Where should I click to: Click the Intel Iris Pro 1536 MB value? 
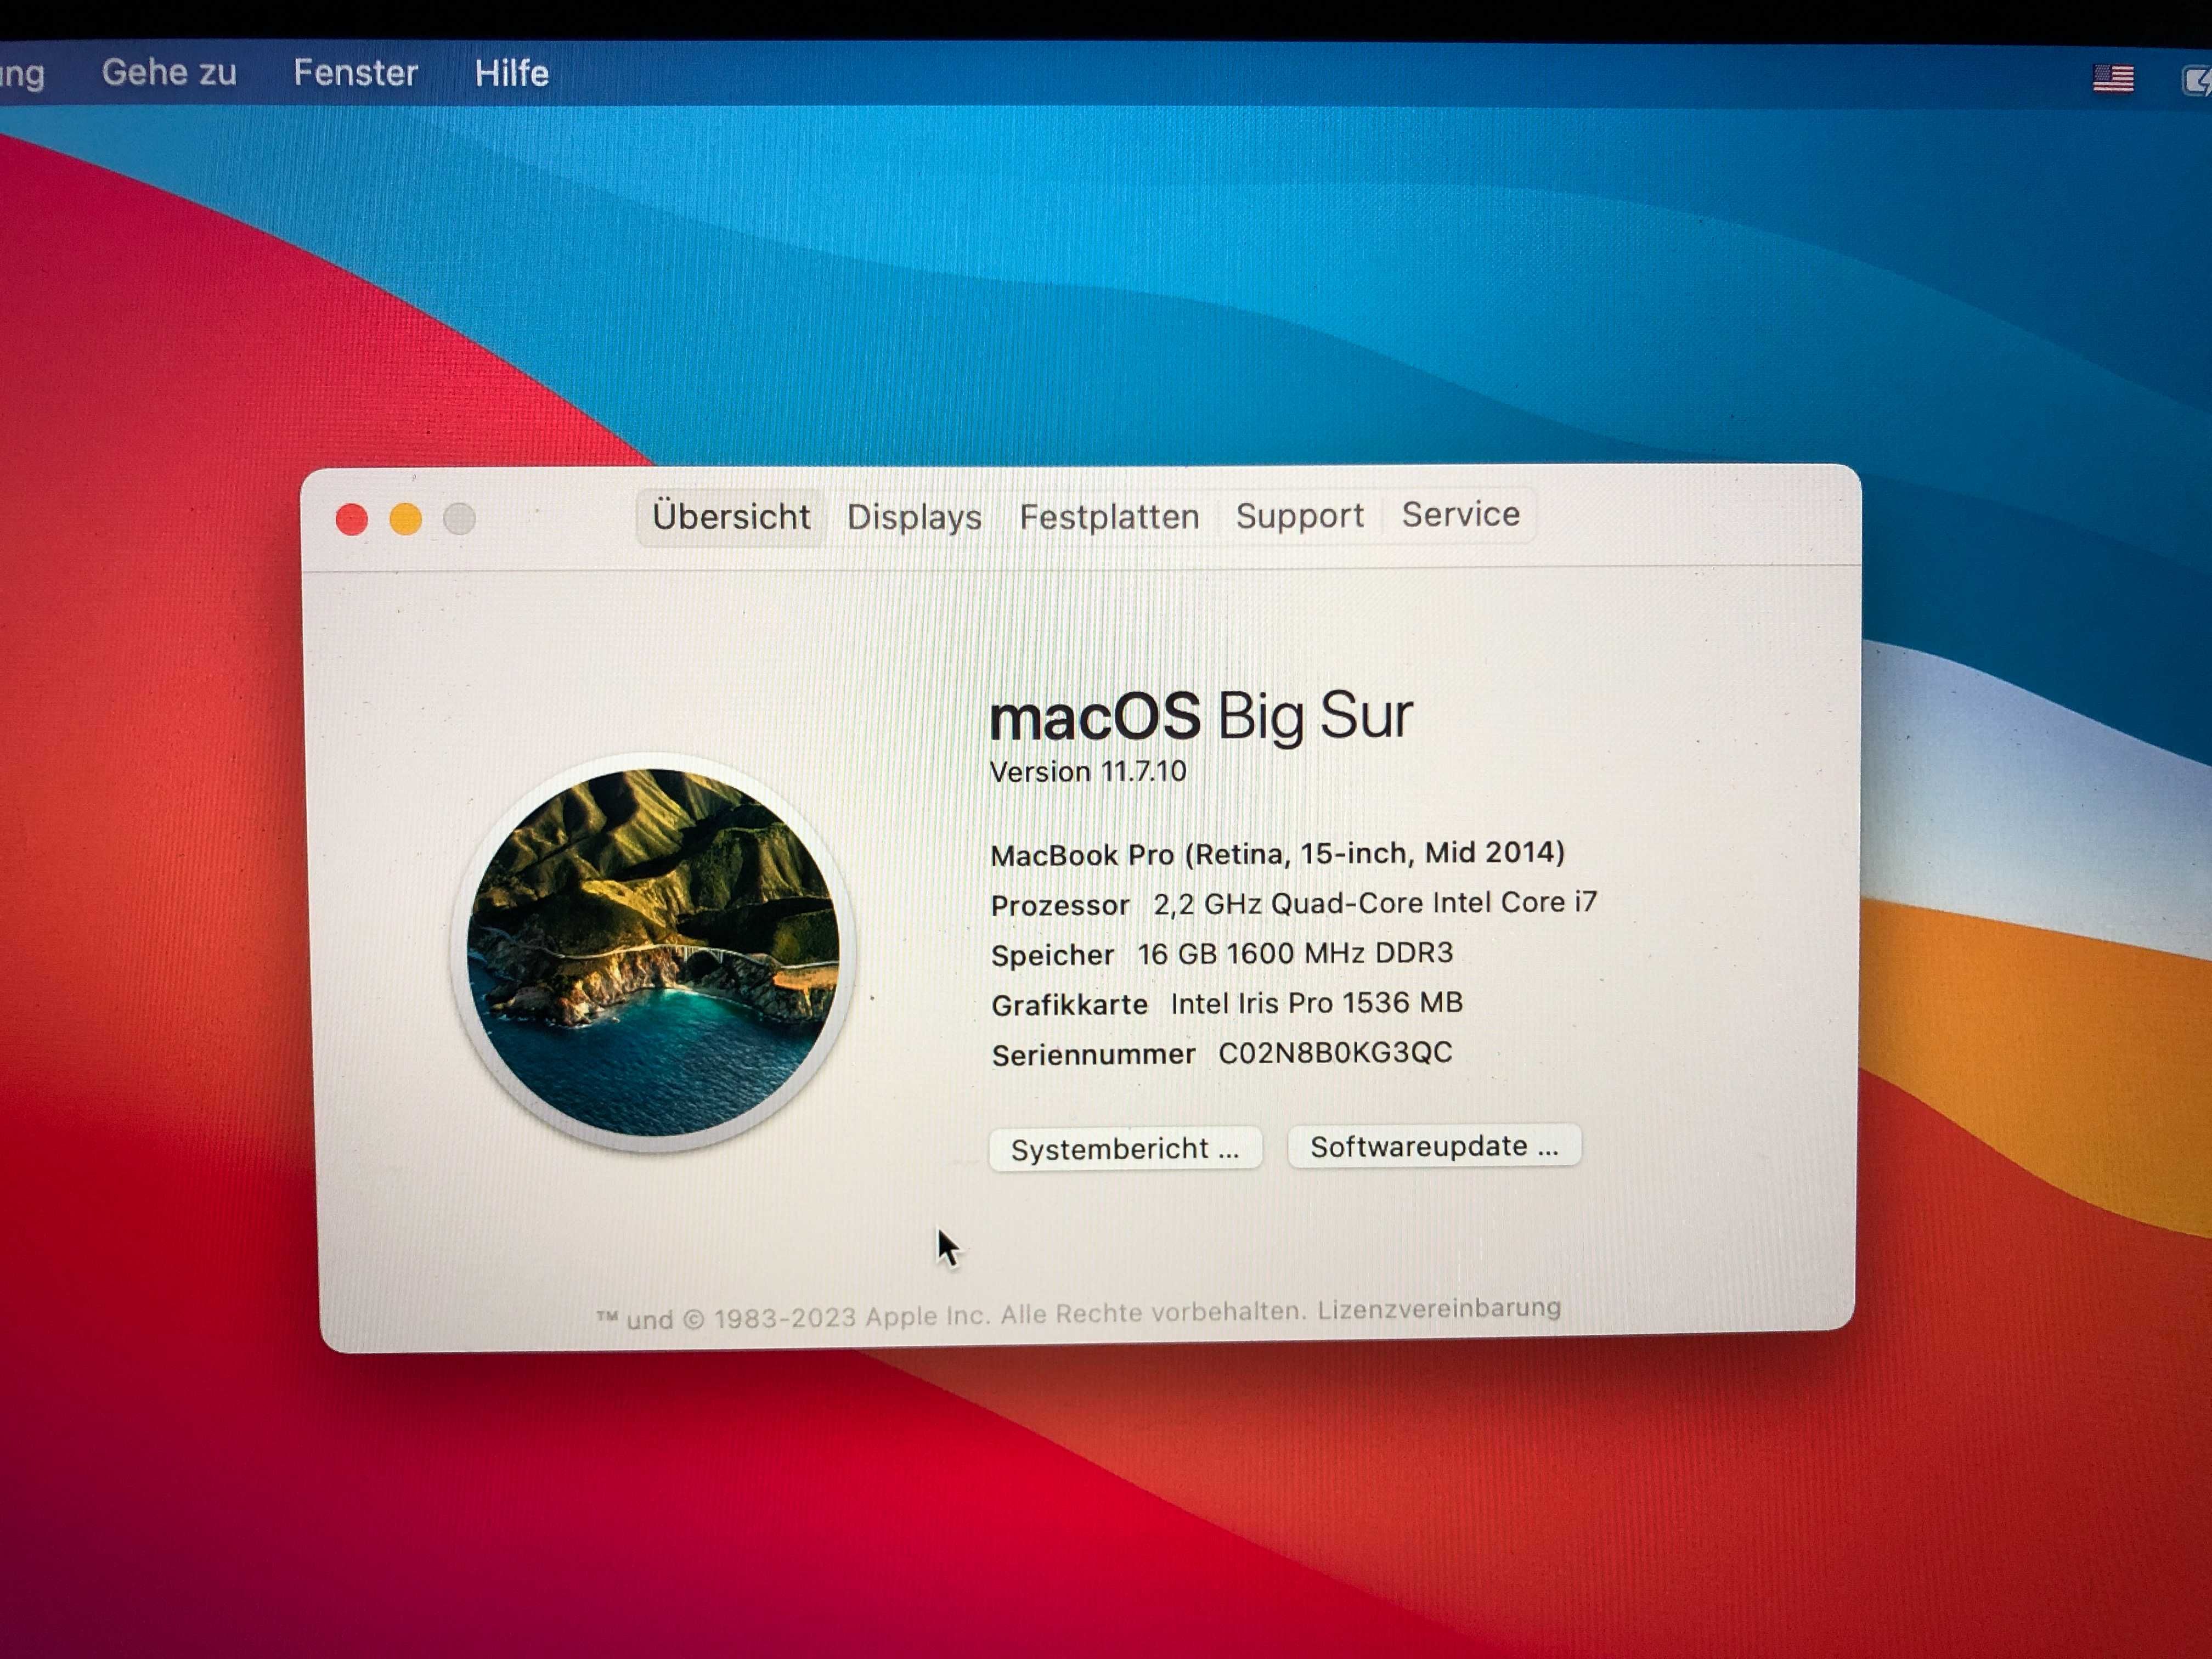point(1316,1003)
